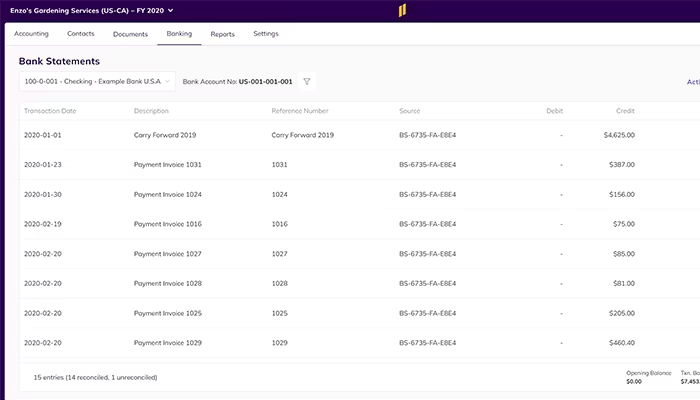
Task: Click the $460.40 credit amount
Action: [x=622, y=343]
